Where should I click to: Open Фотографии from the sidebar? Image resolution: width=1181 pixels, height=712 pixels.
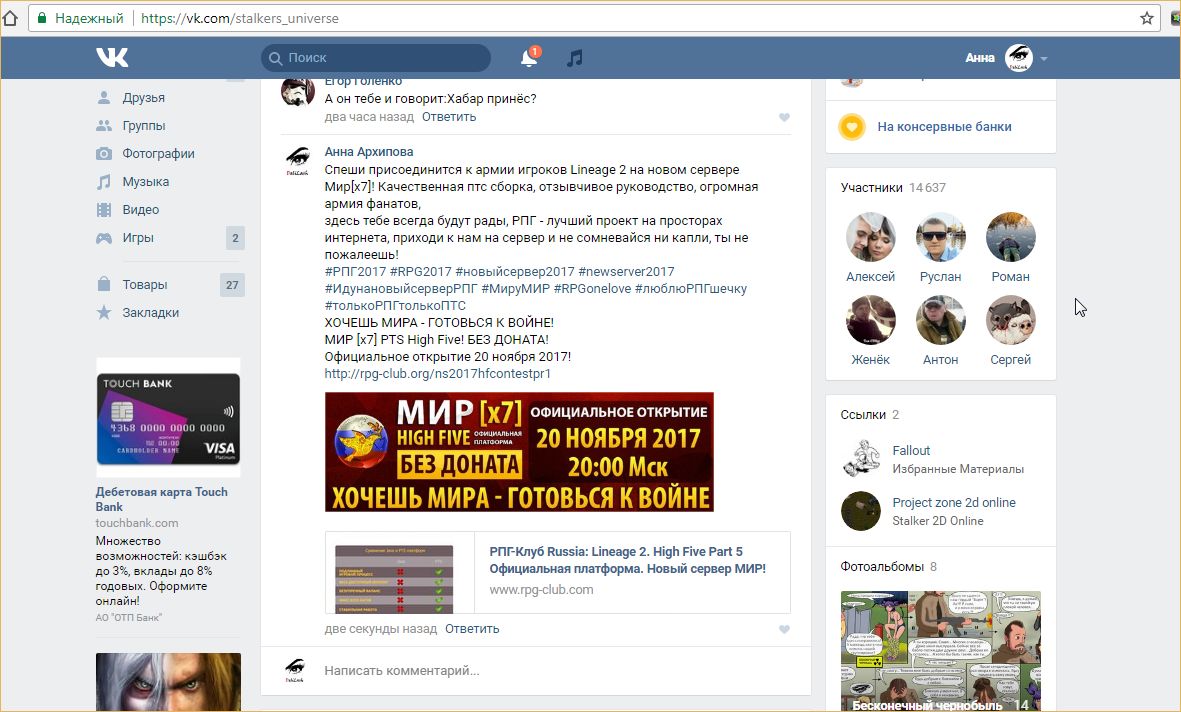[158, 154]
